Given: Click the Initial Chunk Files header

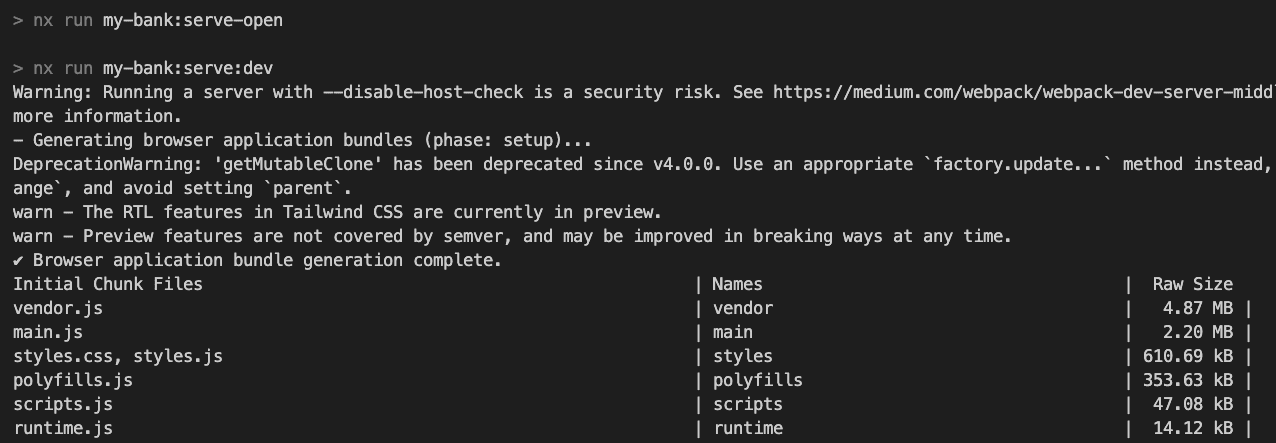Looking at the screenshot, I should pos(108,284).
